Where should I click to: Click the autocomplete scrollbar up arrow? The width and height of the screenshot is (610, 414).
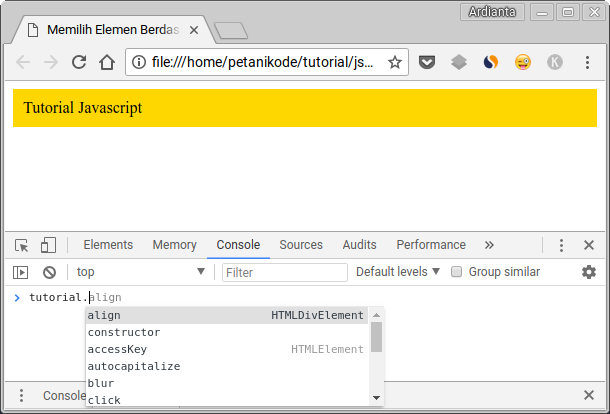pos(376,315)
